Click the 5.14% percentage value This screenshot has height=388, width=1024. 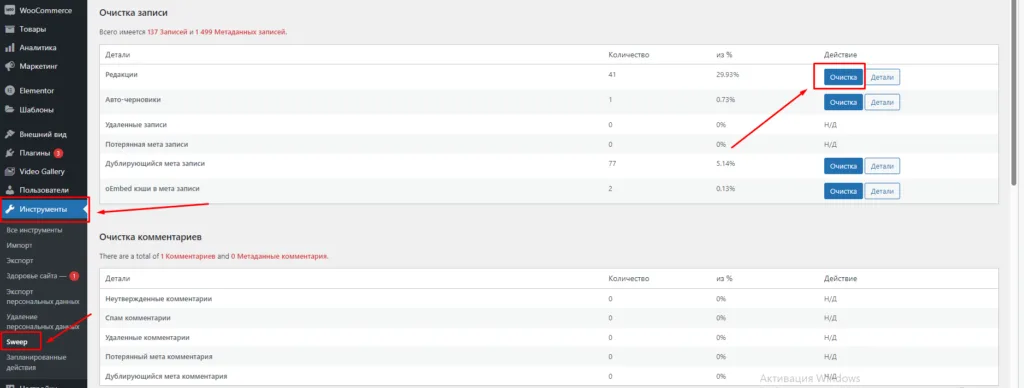click(x=726, y=163)
